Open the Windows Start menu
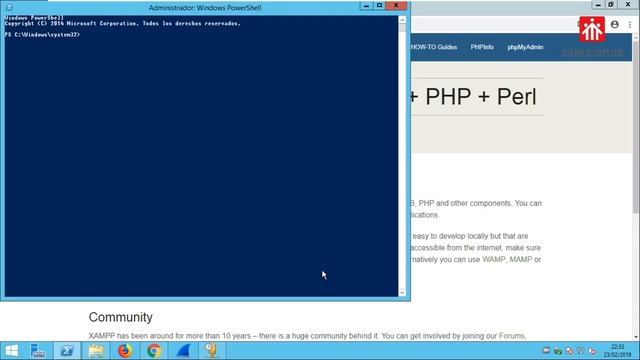 11,351
